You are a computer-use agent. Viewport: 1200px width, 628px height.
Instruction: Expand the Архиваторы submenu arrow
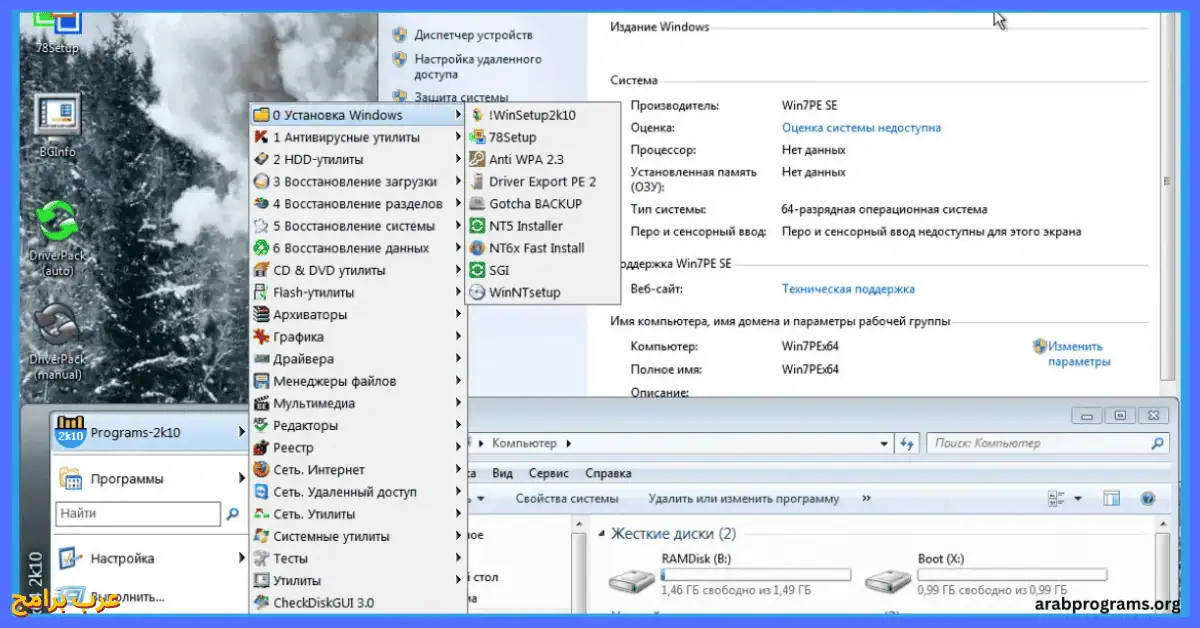pos(459,315)
